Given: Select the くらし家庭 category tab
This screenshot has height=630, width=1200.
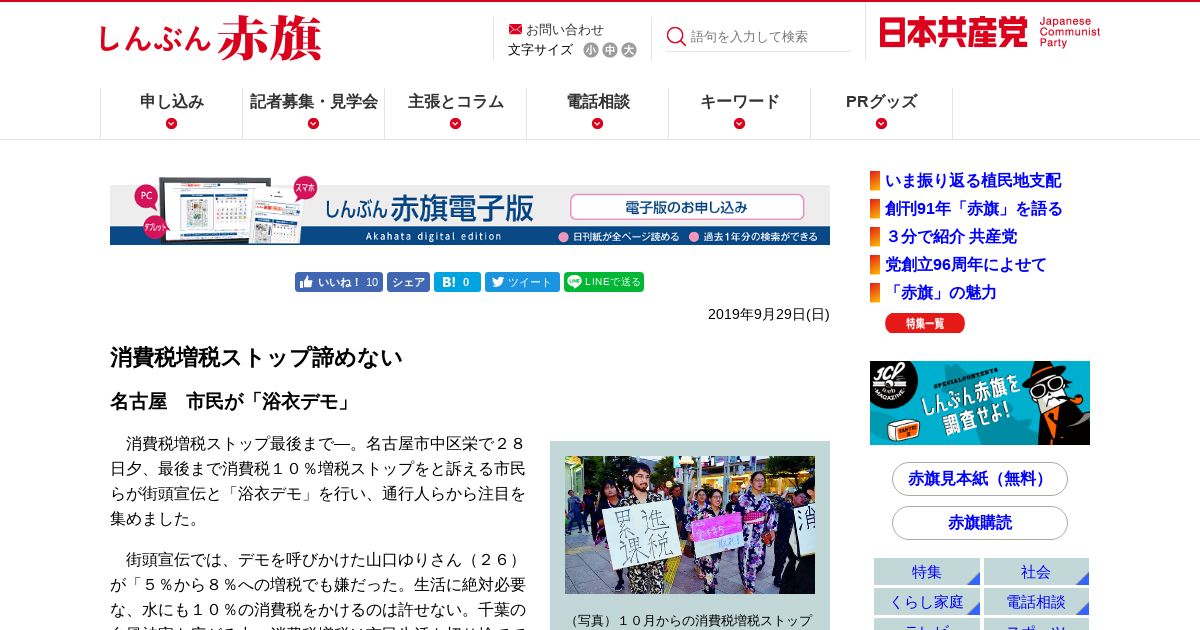Looking at the screenshot, I should pos(927,602).
